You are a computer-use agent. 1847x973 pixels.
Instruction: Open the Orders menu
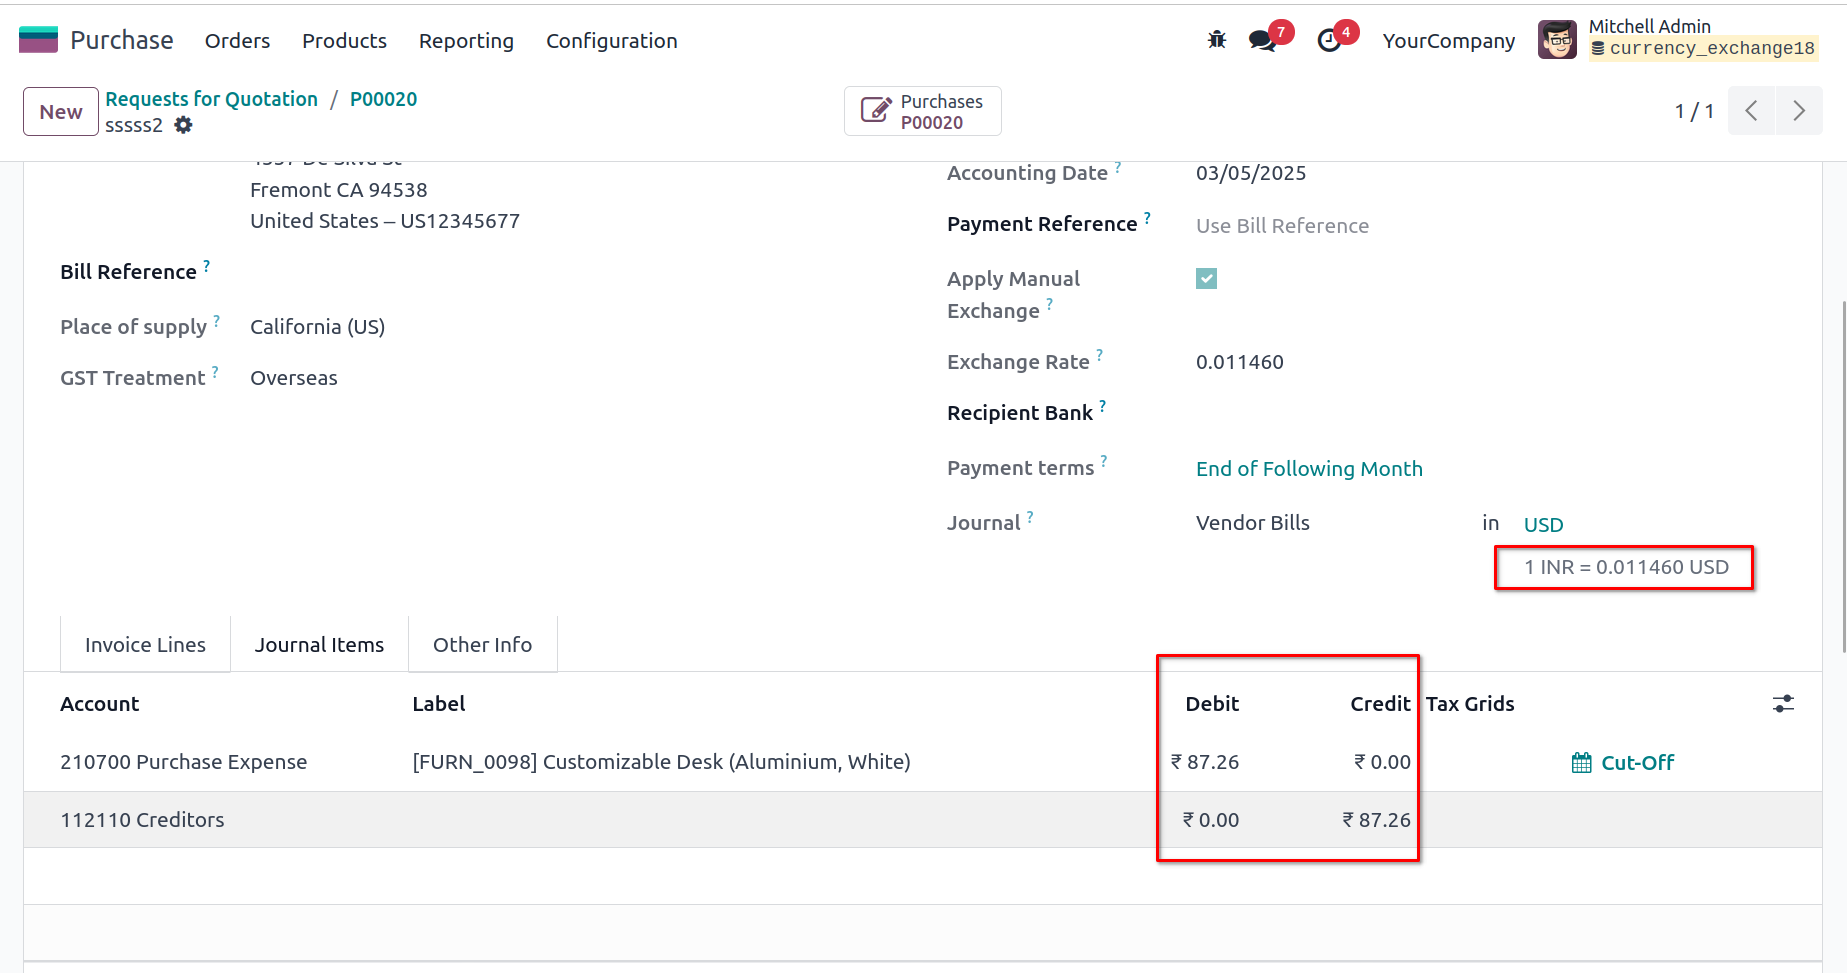pos(237,41)
